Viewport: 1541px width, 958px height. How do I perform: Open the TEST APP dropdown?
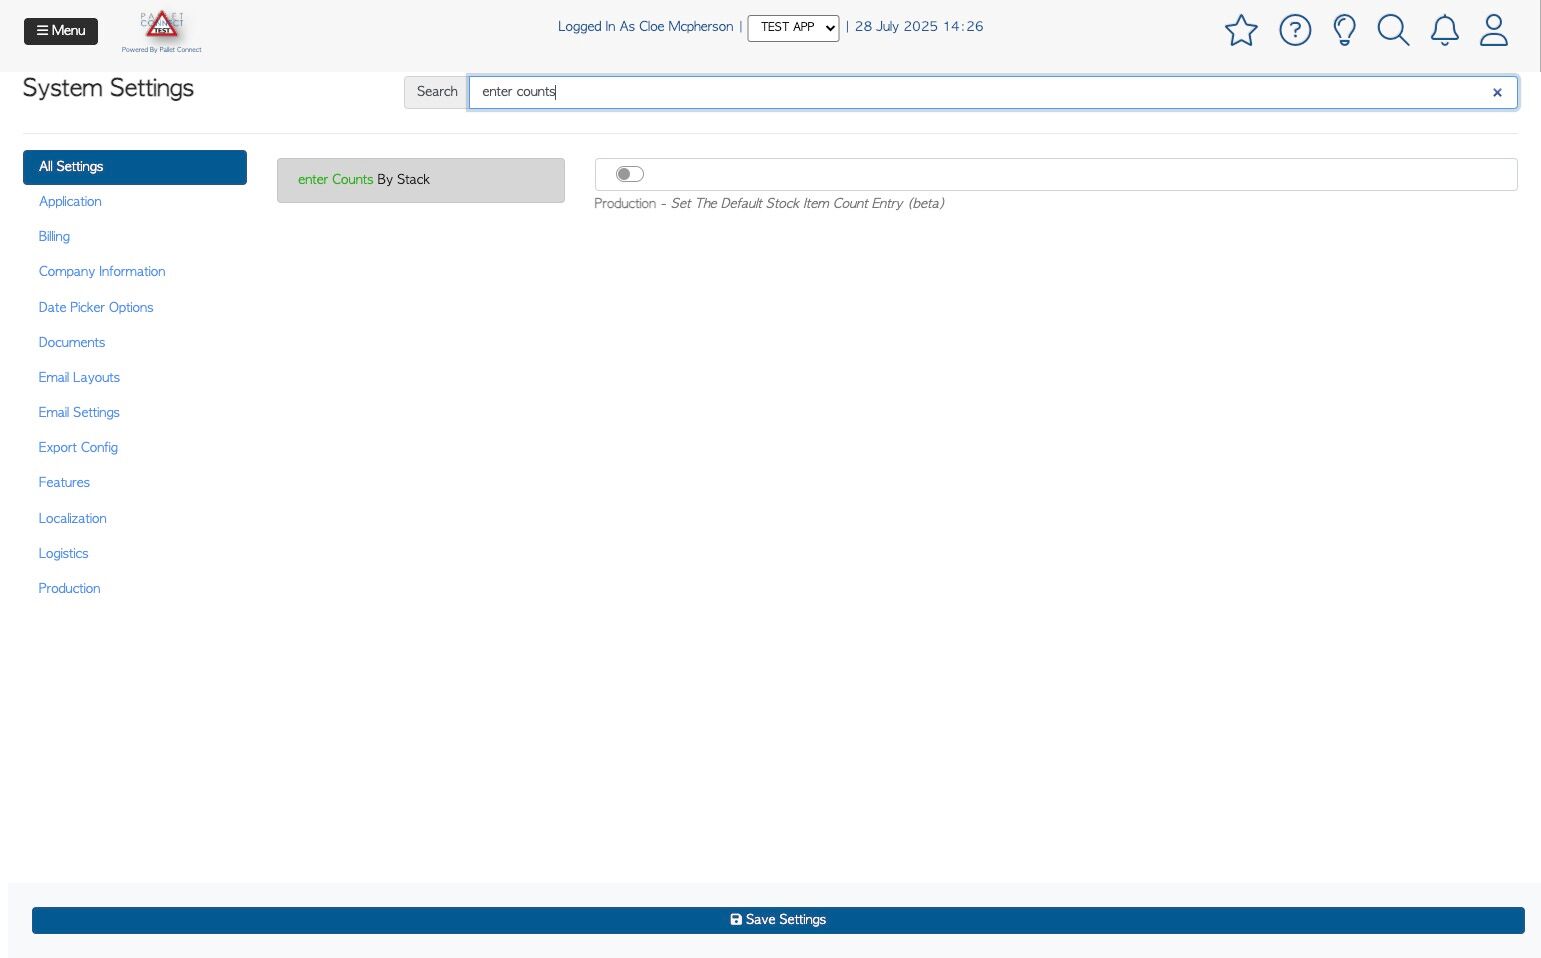pyautogui.click(x=793, y=28)
